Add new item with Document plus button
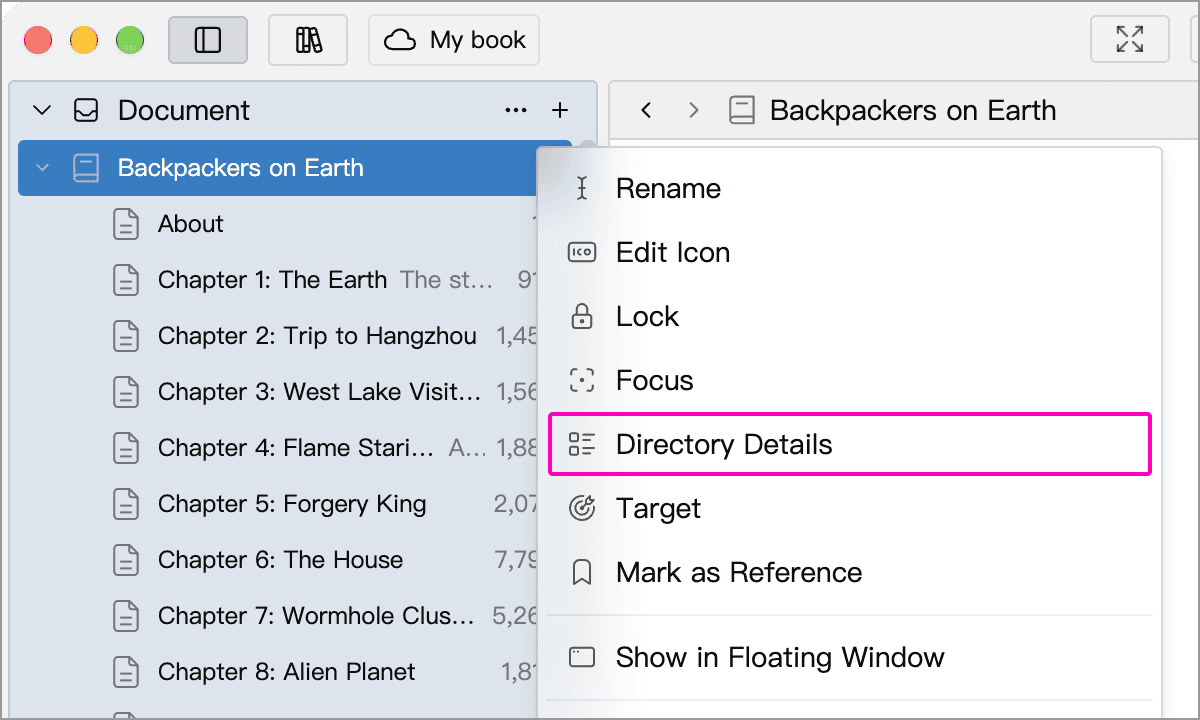Image resolution: width=1200 pixels, height=720 pixels. 560,110
